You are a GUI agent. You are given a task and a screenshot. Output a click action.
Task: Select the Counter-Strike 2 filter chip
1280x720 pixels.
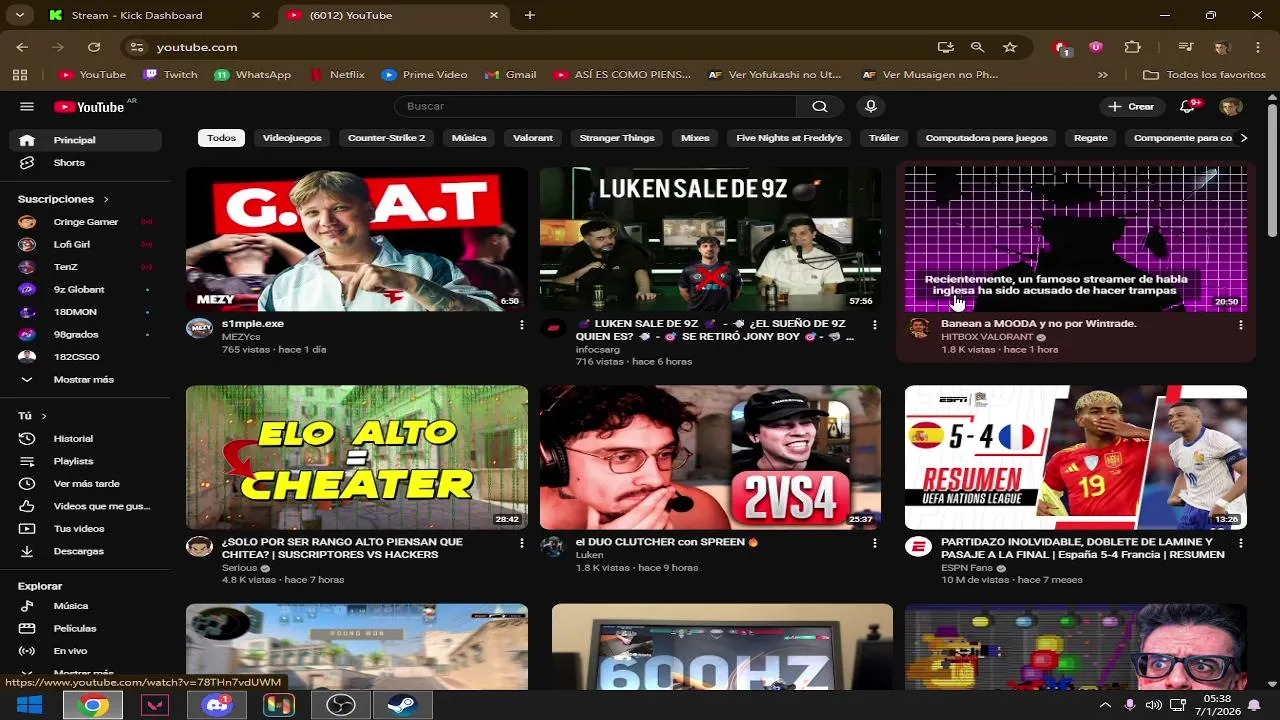(386, 138)
